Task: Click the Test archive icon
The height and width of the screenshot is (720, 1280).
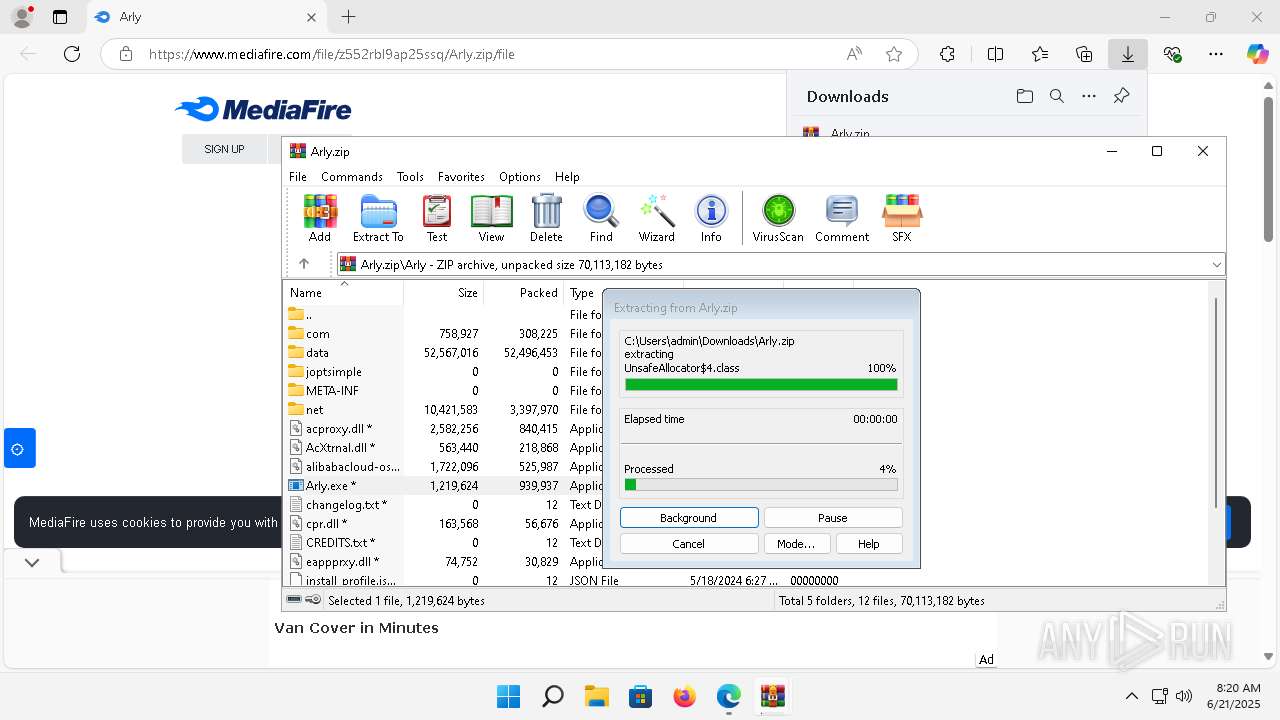Action: tap(437, 219)
